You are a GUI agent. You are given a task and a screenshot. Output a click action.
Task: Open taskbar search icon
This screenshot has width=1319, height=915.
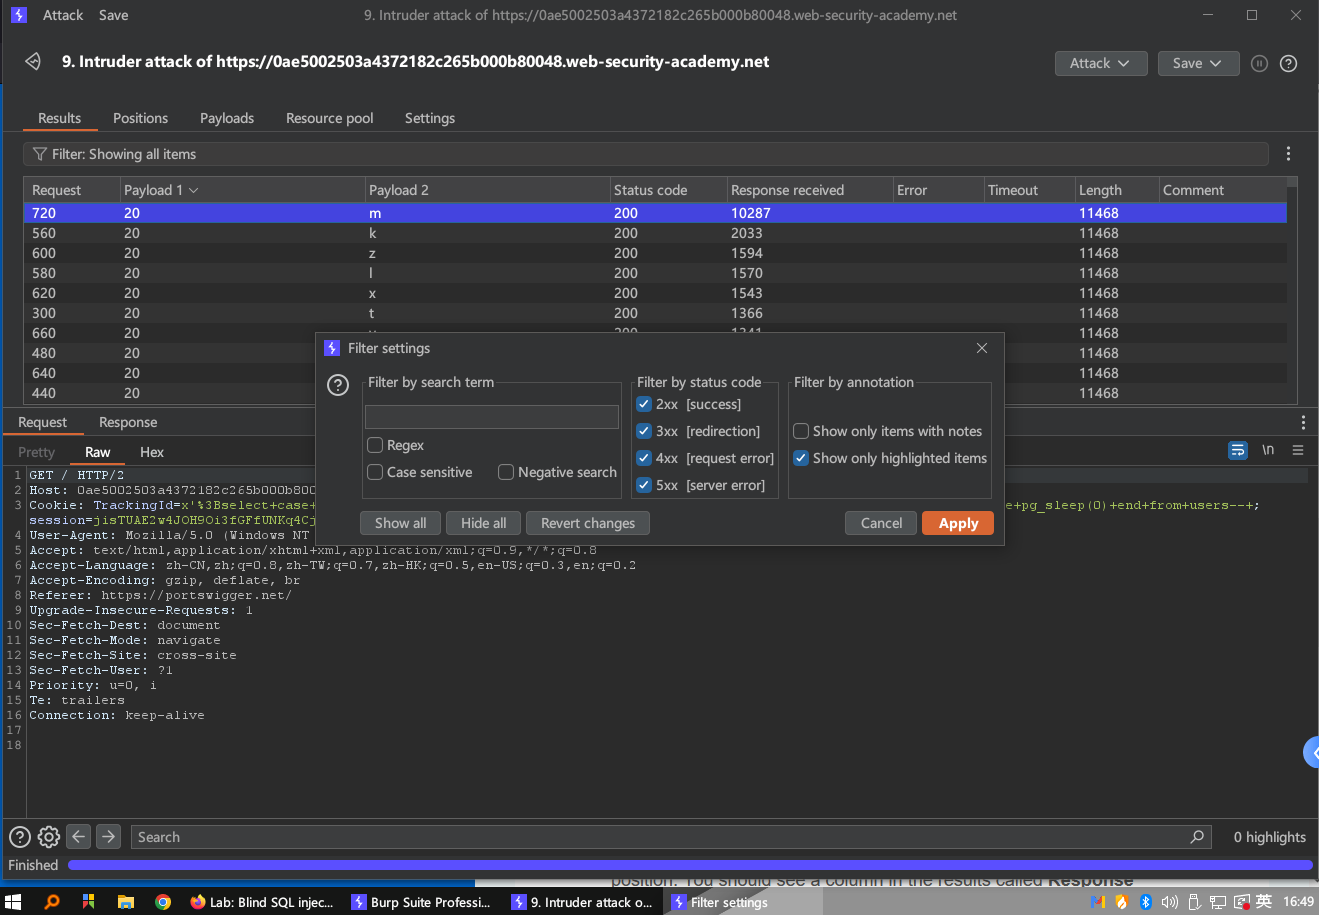click(52, 902)
